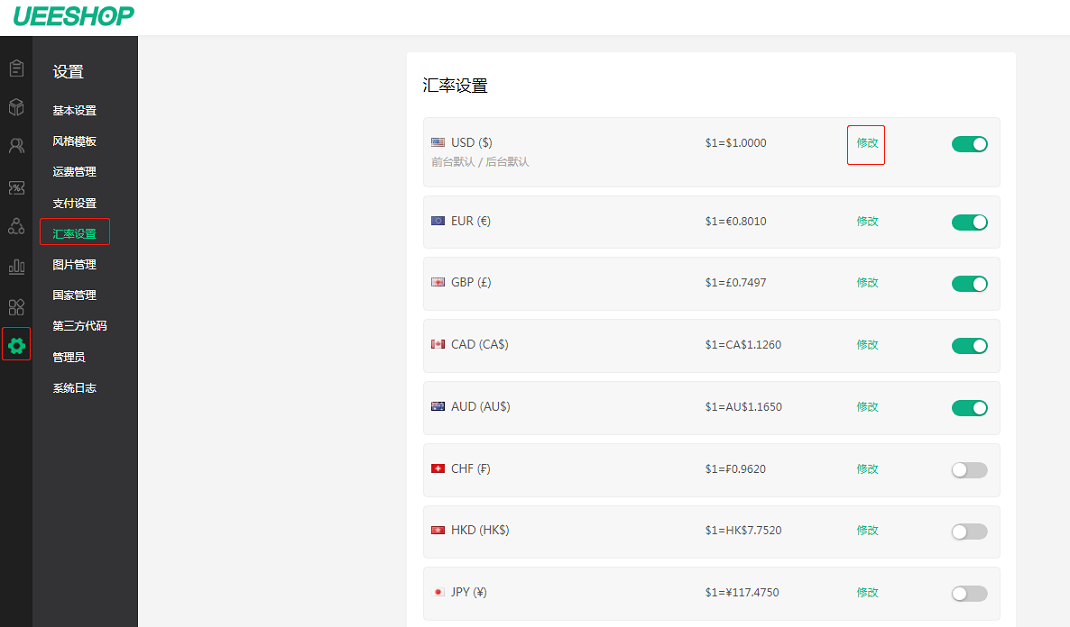This screenshot has height=627, width=1070.
Task: Click the rate text $1=CA$1.1260
Action: click(x=743, y=345)
